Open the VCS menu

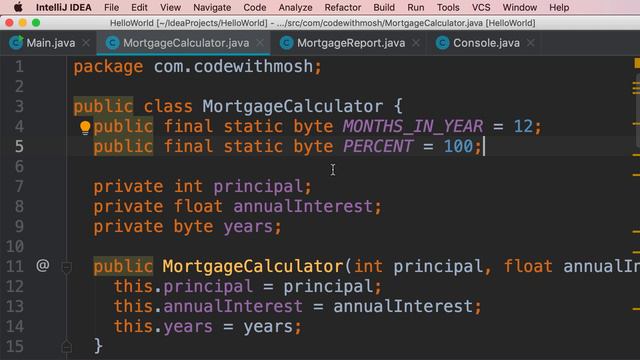pyautogui.click(x=481, y=7)
